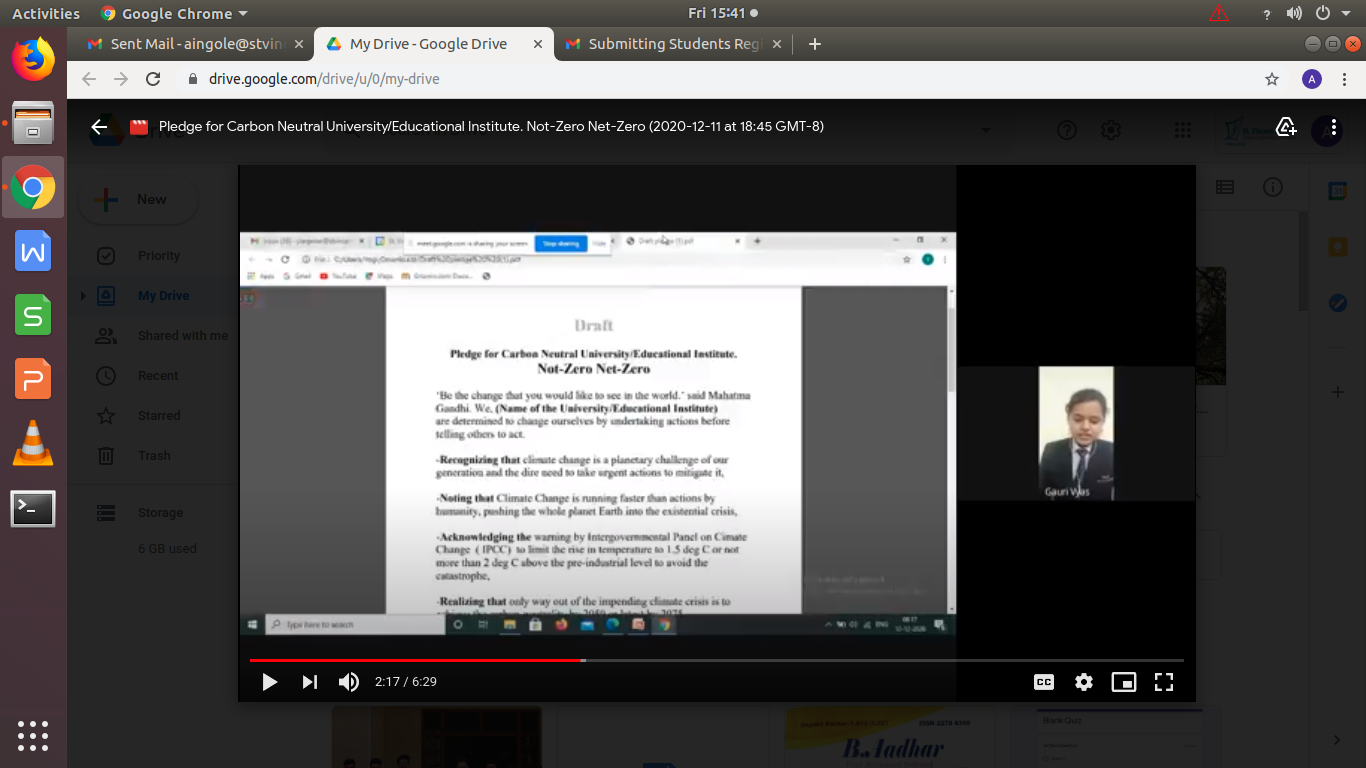Play the video in the preview player
This screenshot has height=768, width=1366.
point(269,682)
